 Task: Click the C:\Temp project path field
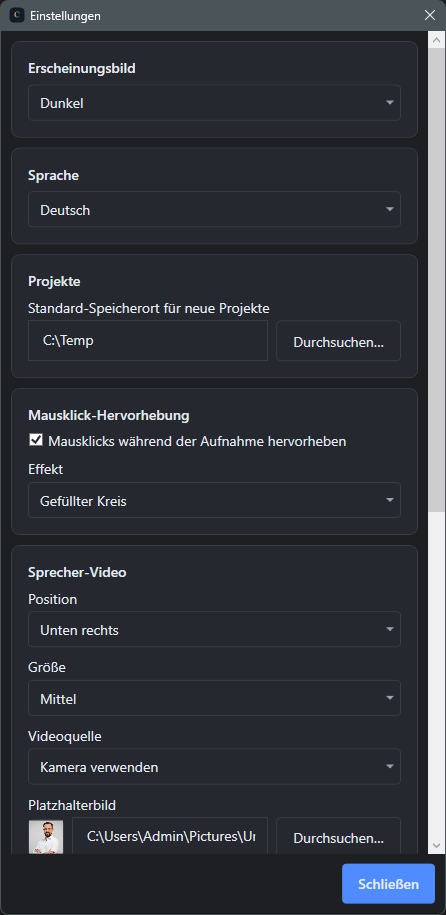pyautogui.click(x=148, y=341)
